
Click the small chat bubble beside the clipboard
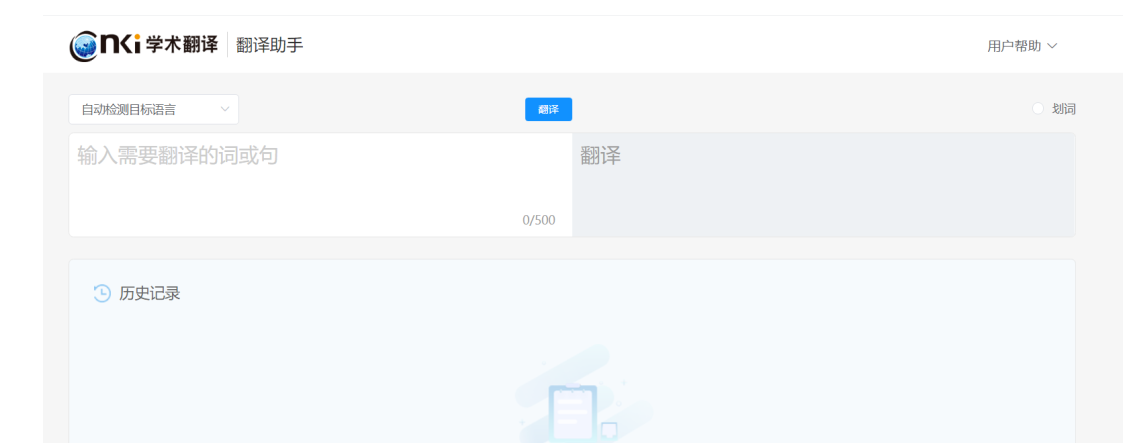(x=608, y=431)
